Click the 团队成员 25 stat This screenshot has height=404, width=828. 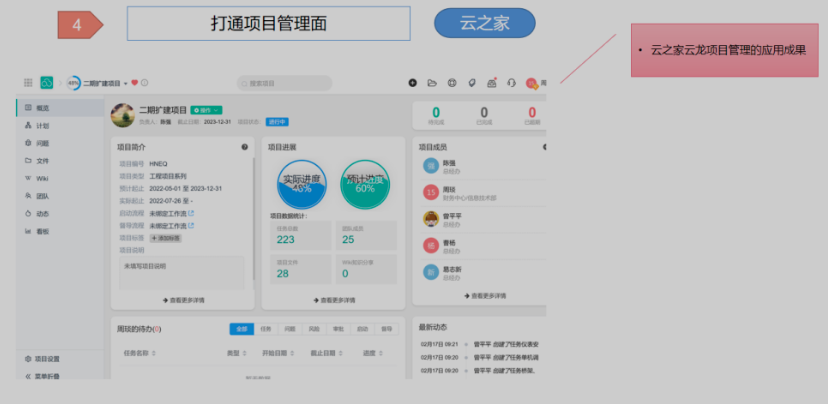(366, 235)
